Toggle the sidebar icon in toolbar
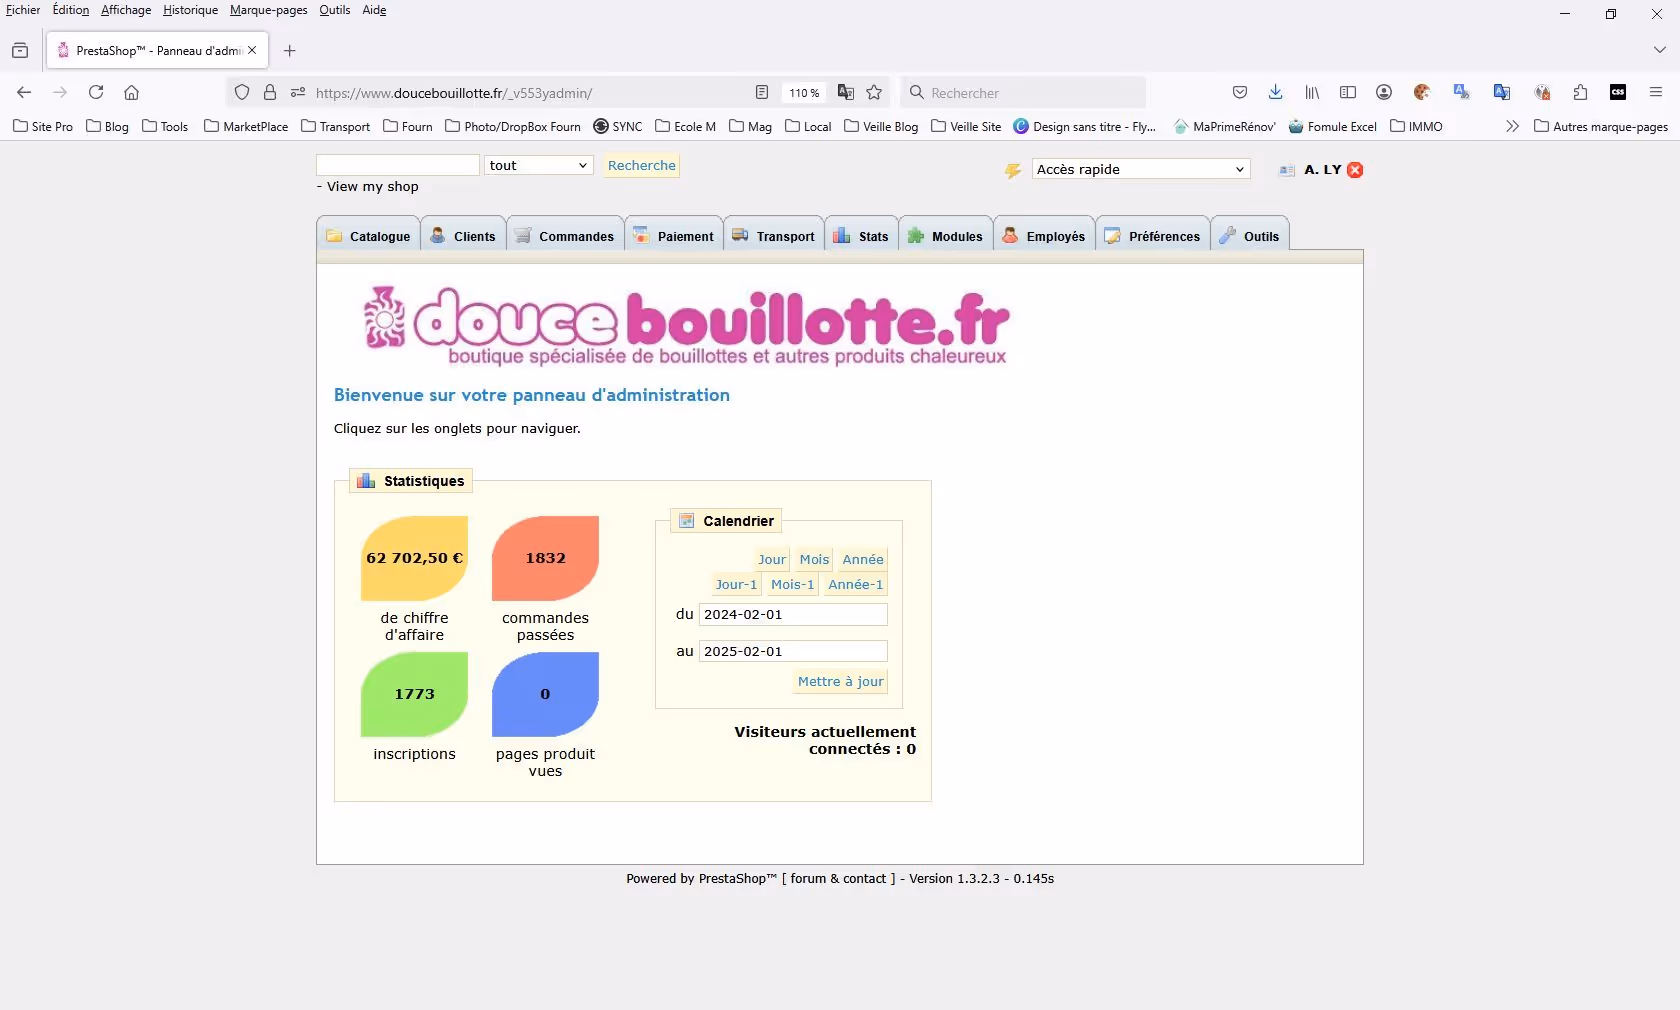The height and width of the screenshot is (1010, 1680). pos(1348,92)
